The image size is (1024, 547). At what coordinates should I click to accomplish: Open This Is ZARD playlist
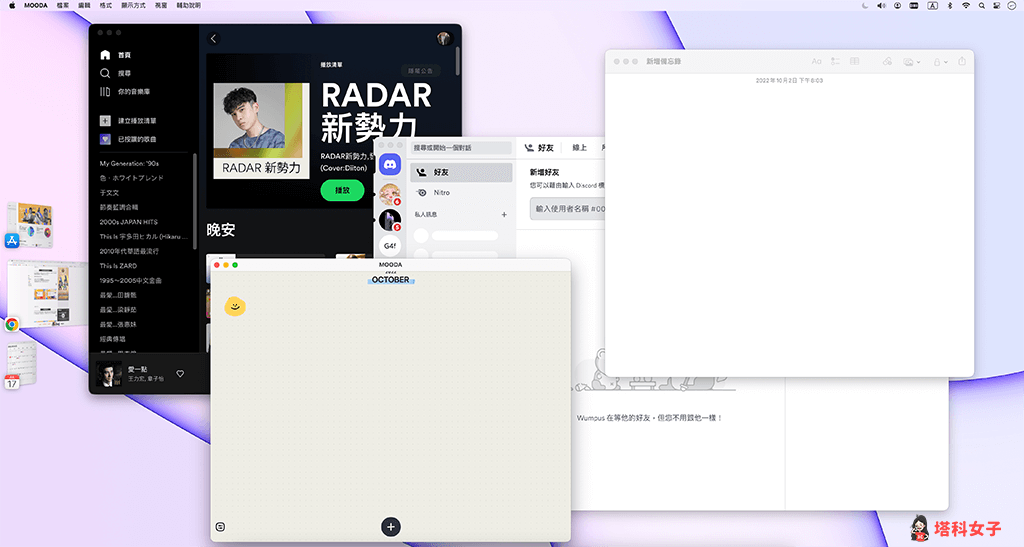point(118,266)
